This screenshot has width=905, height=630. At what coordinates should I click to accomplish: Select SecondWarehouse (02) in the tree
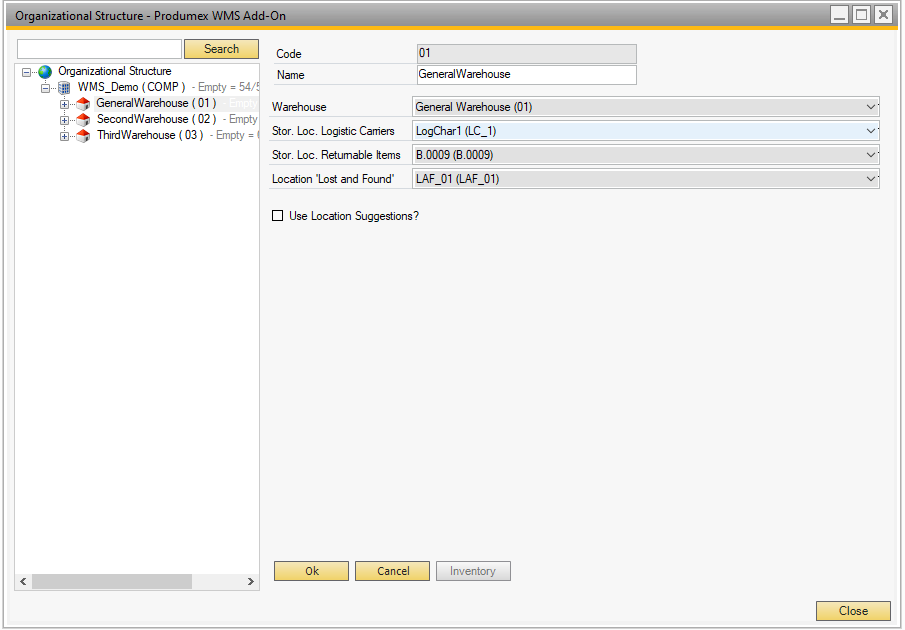[155, 120]
